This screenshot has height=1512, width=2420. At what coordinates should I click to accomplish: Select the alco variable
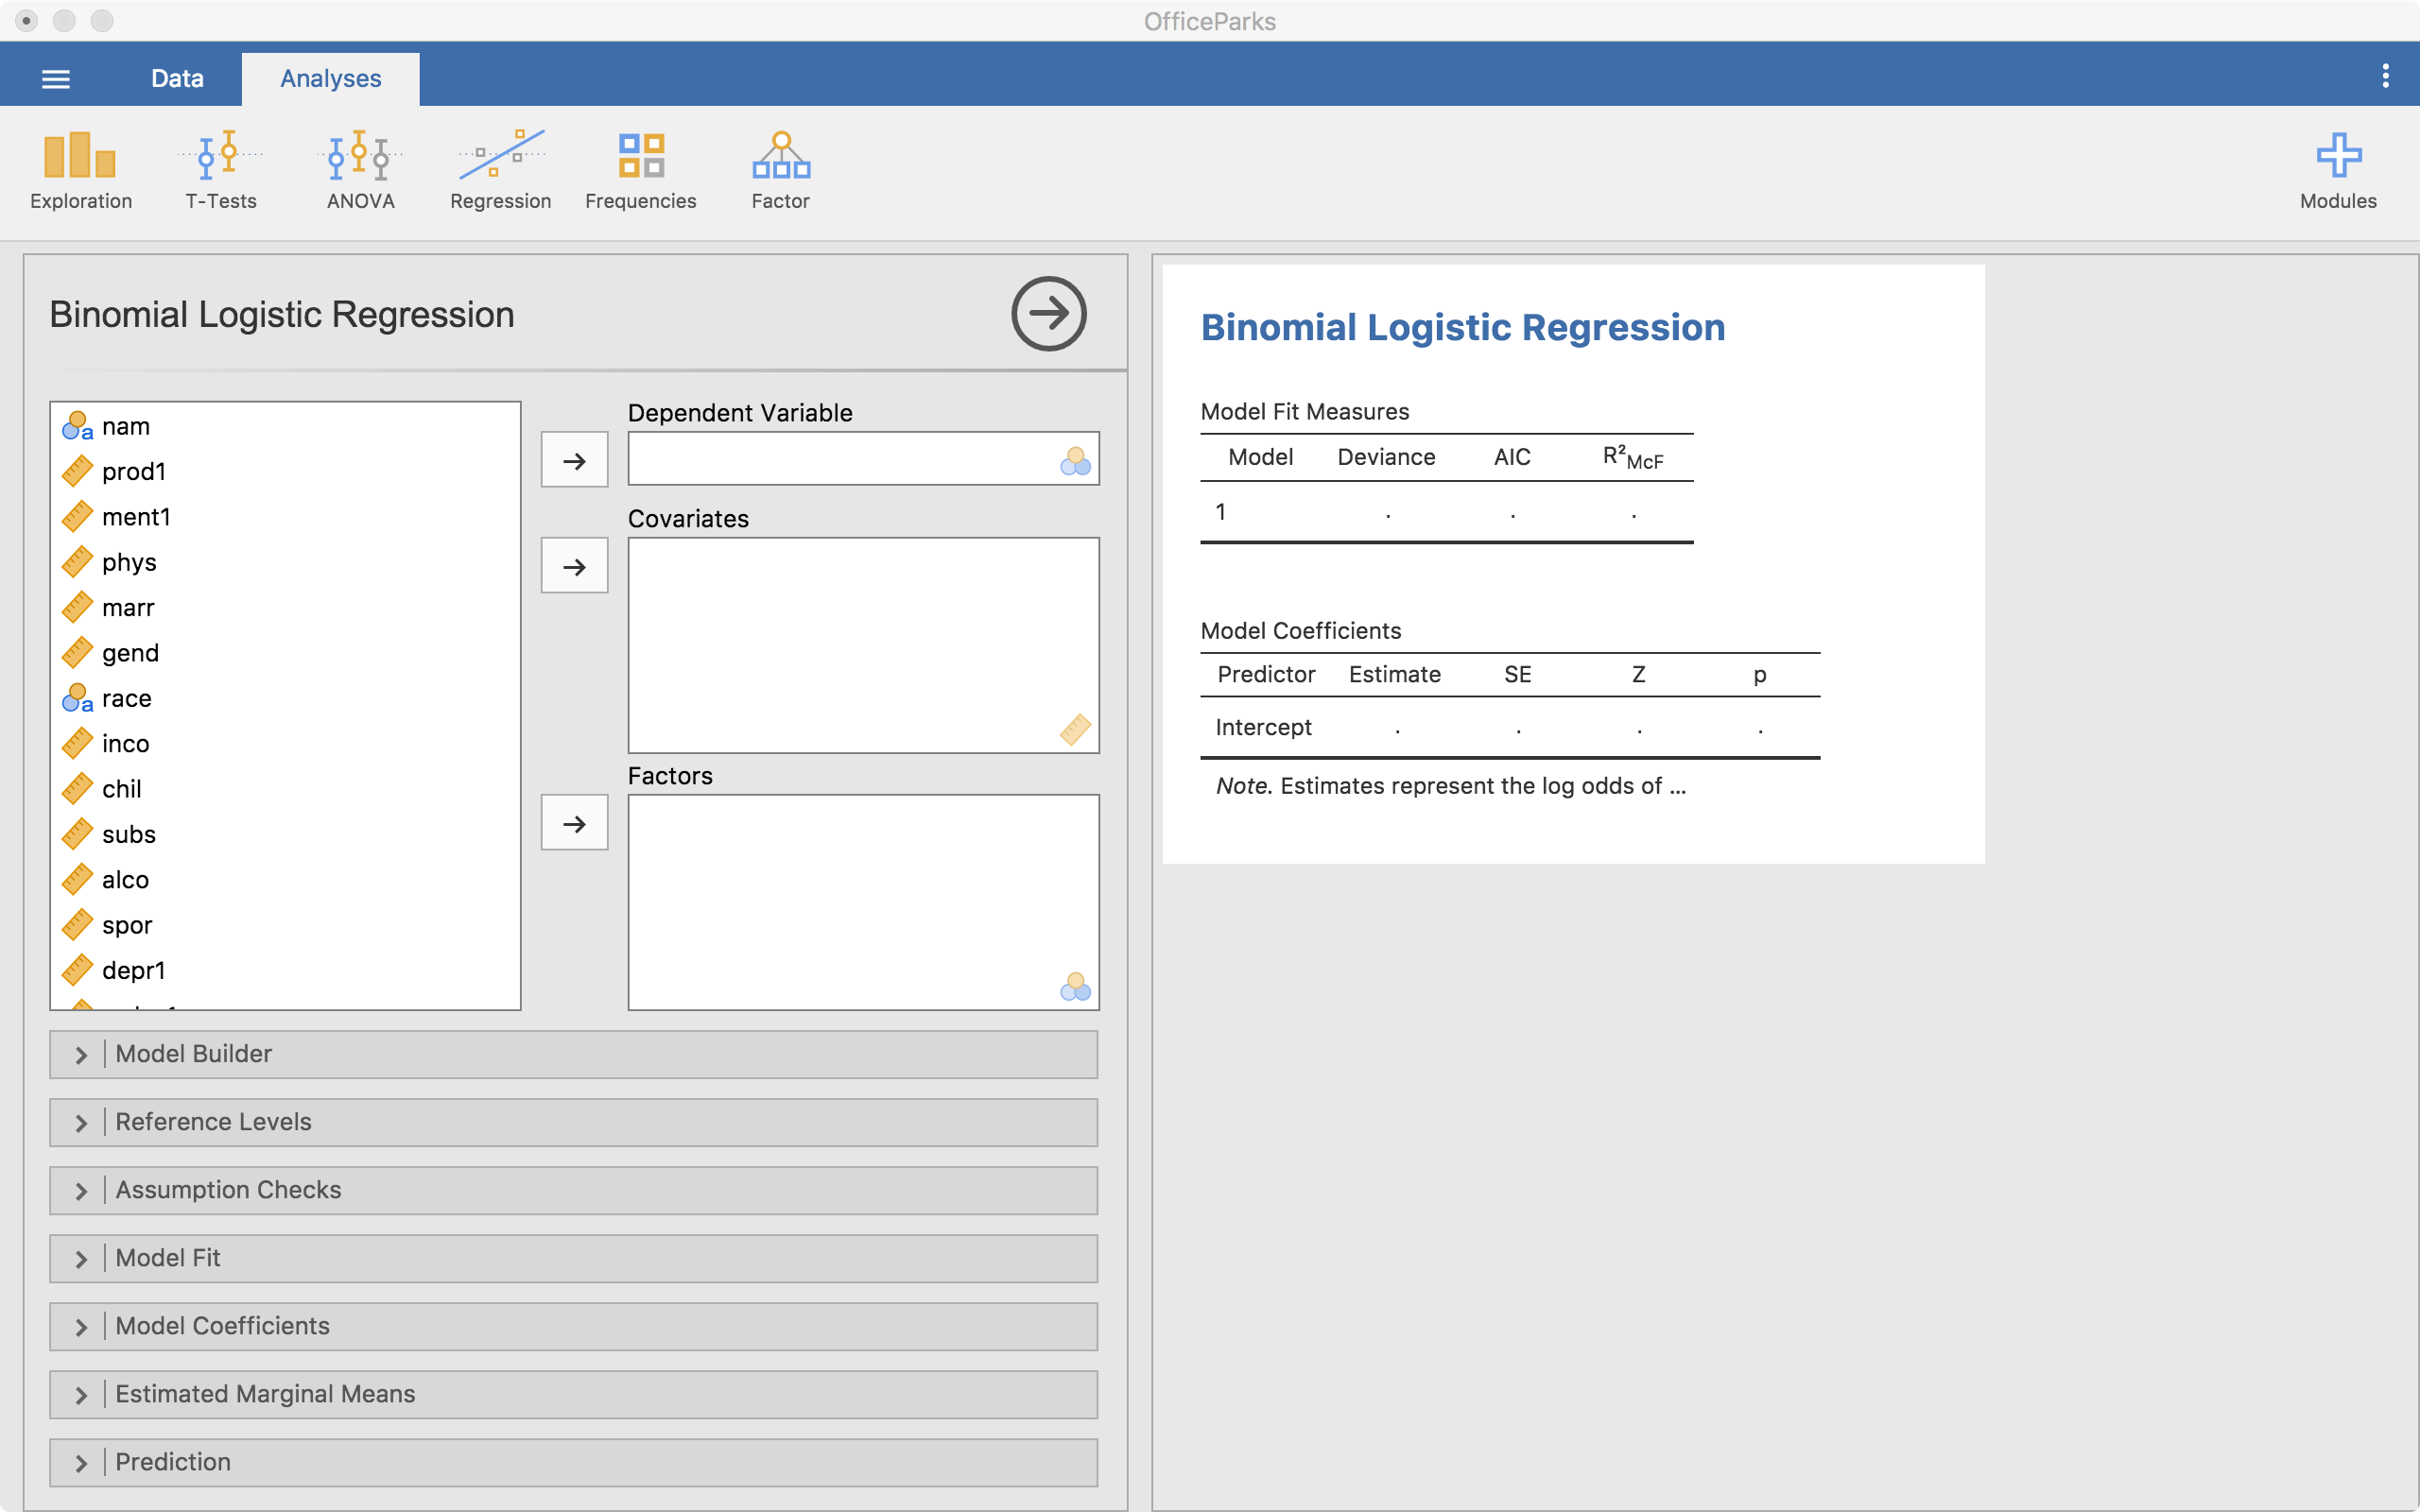285,879
